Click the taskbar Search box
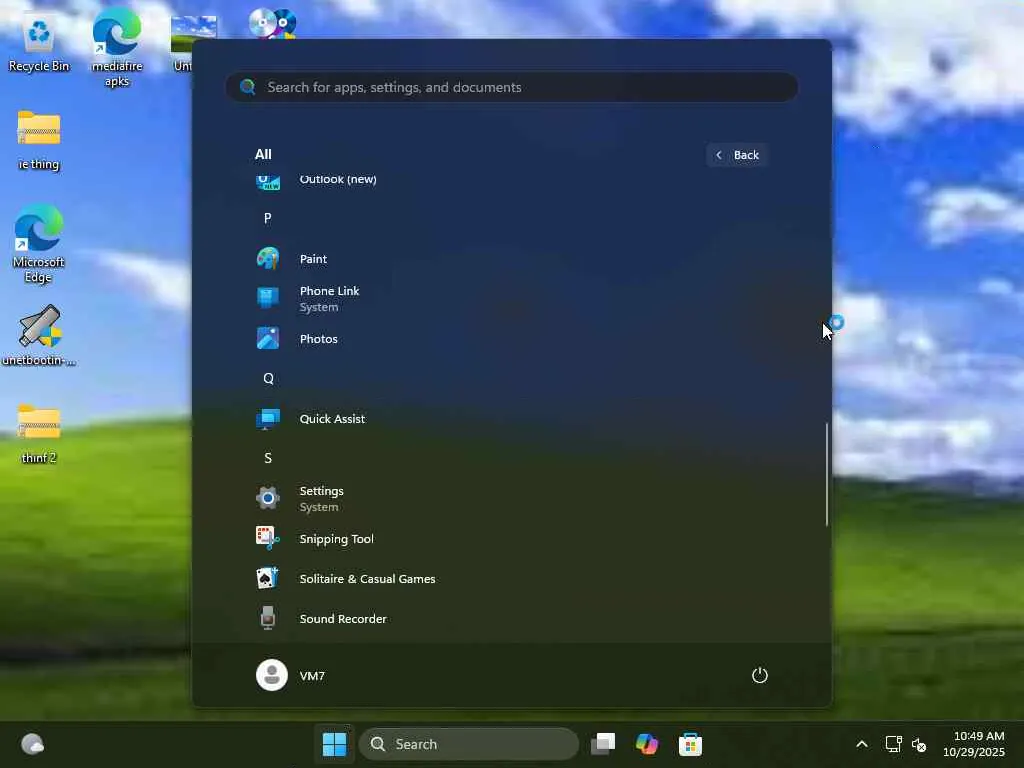This screenshot has height=768, width=1024. coord(468,744)
